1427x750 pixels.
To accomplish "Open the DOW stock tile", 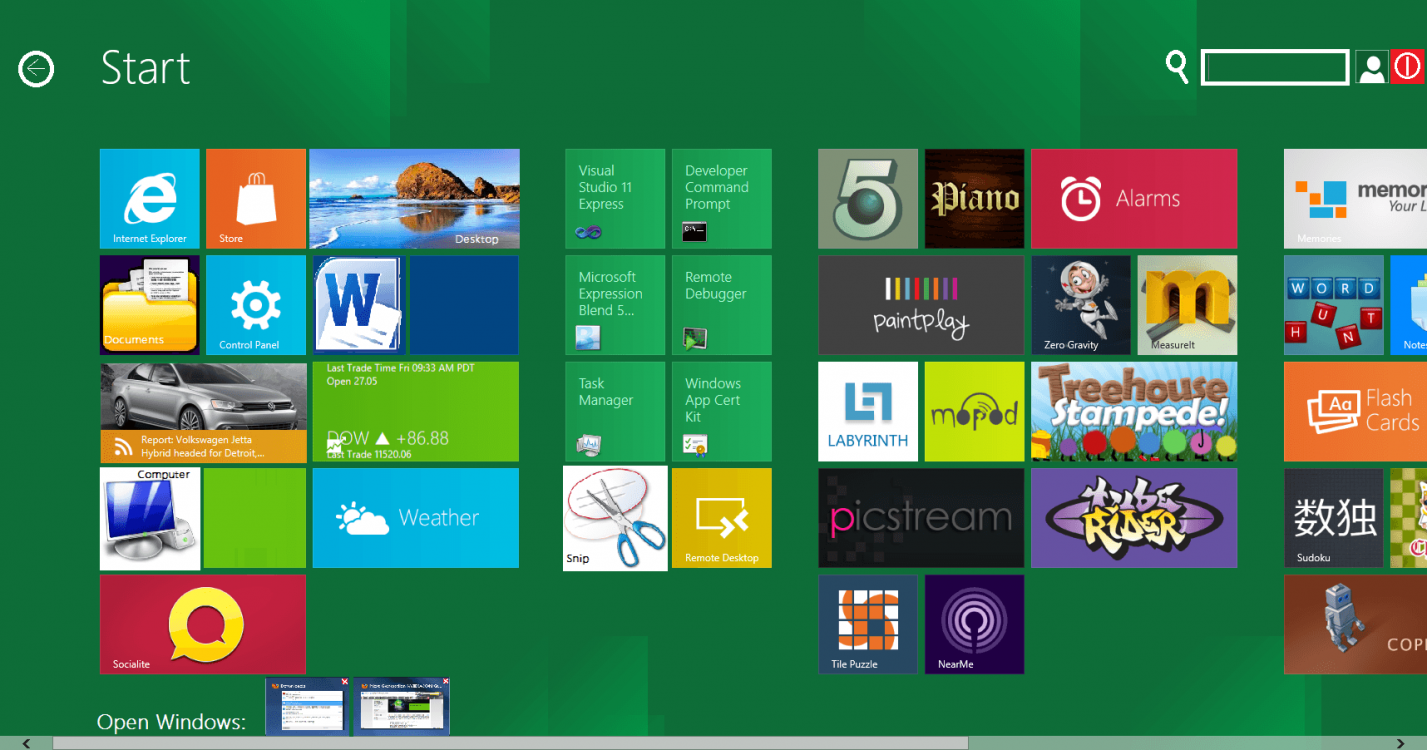I will (416, 412).
